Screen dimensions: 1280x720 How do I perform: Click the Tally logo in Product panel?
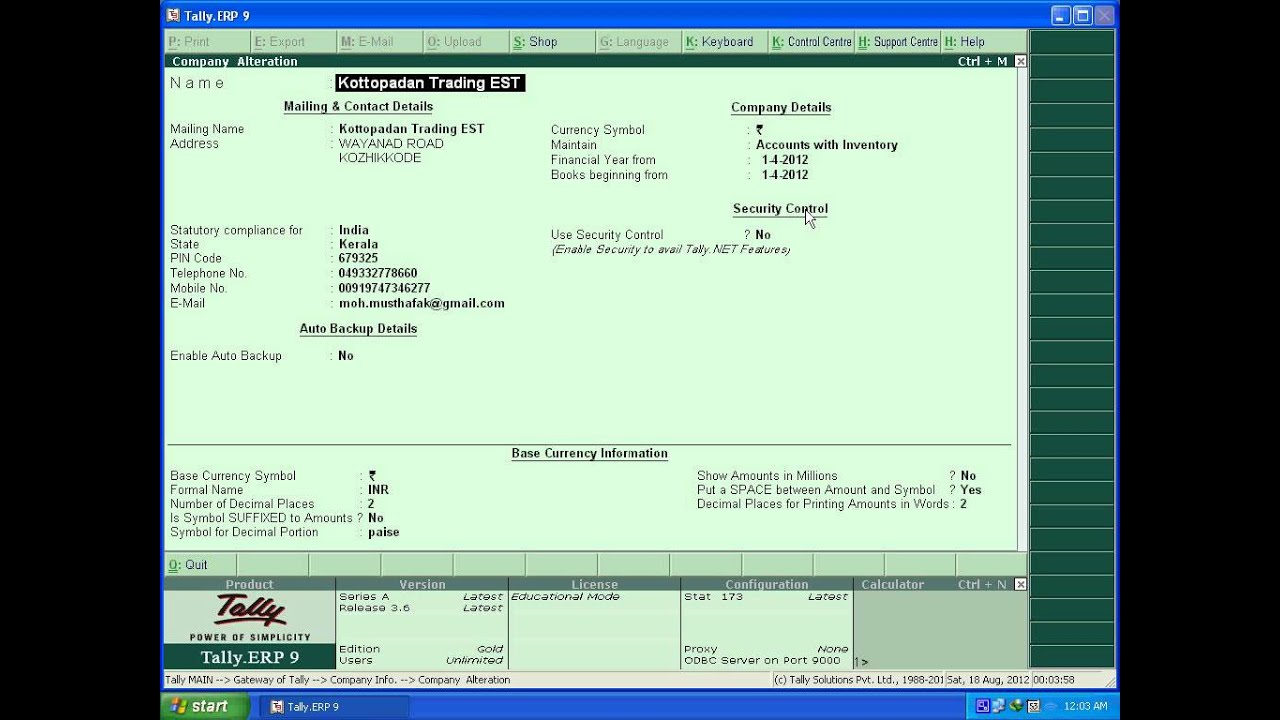point(249,610)
